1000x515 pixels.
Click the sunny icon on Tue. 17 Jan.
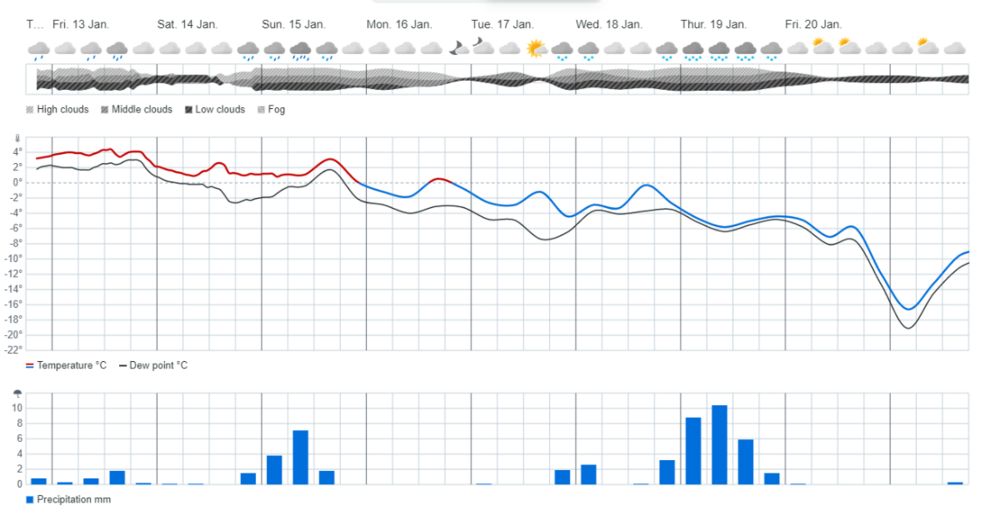536,48
